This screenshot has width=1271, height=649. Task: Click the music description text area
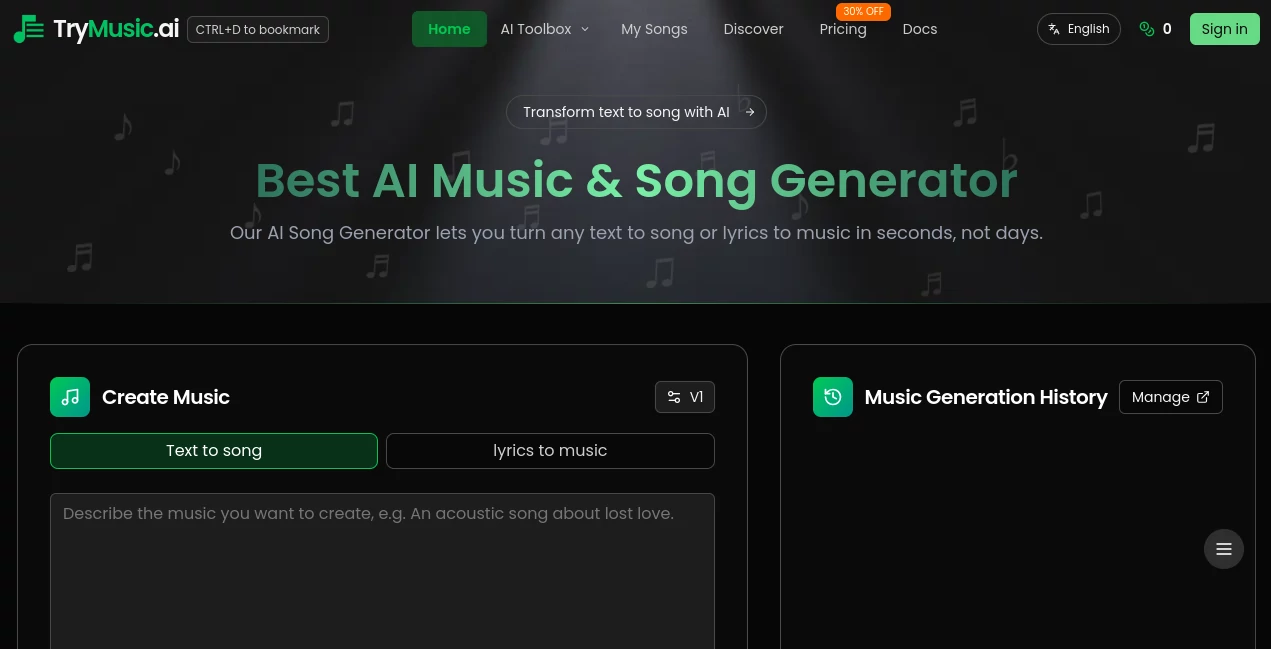point(382,571)
